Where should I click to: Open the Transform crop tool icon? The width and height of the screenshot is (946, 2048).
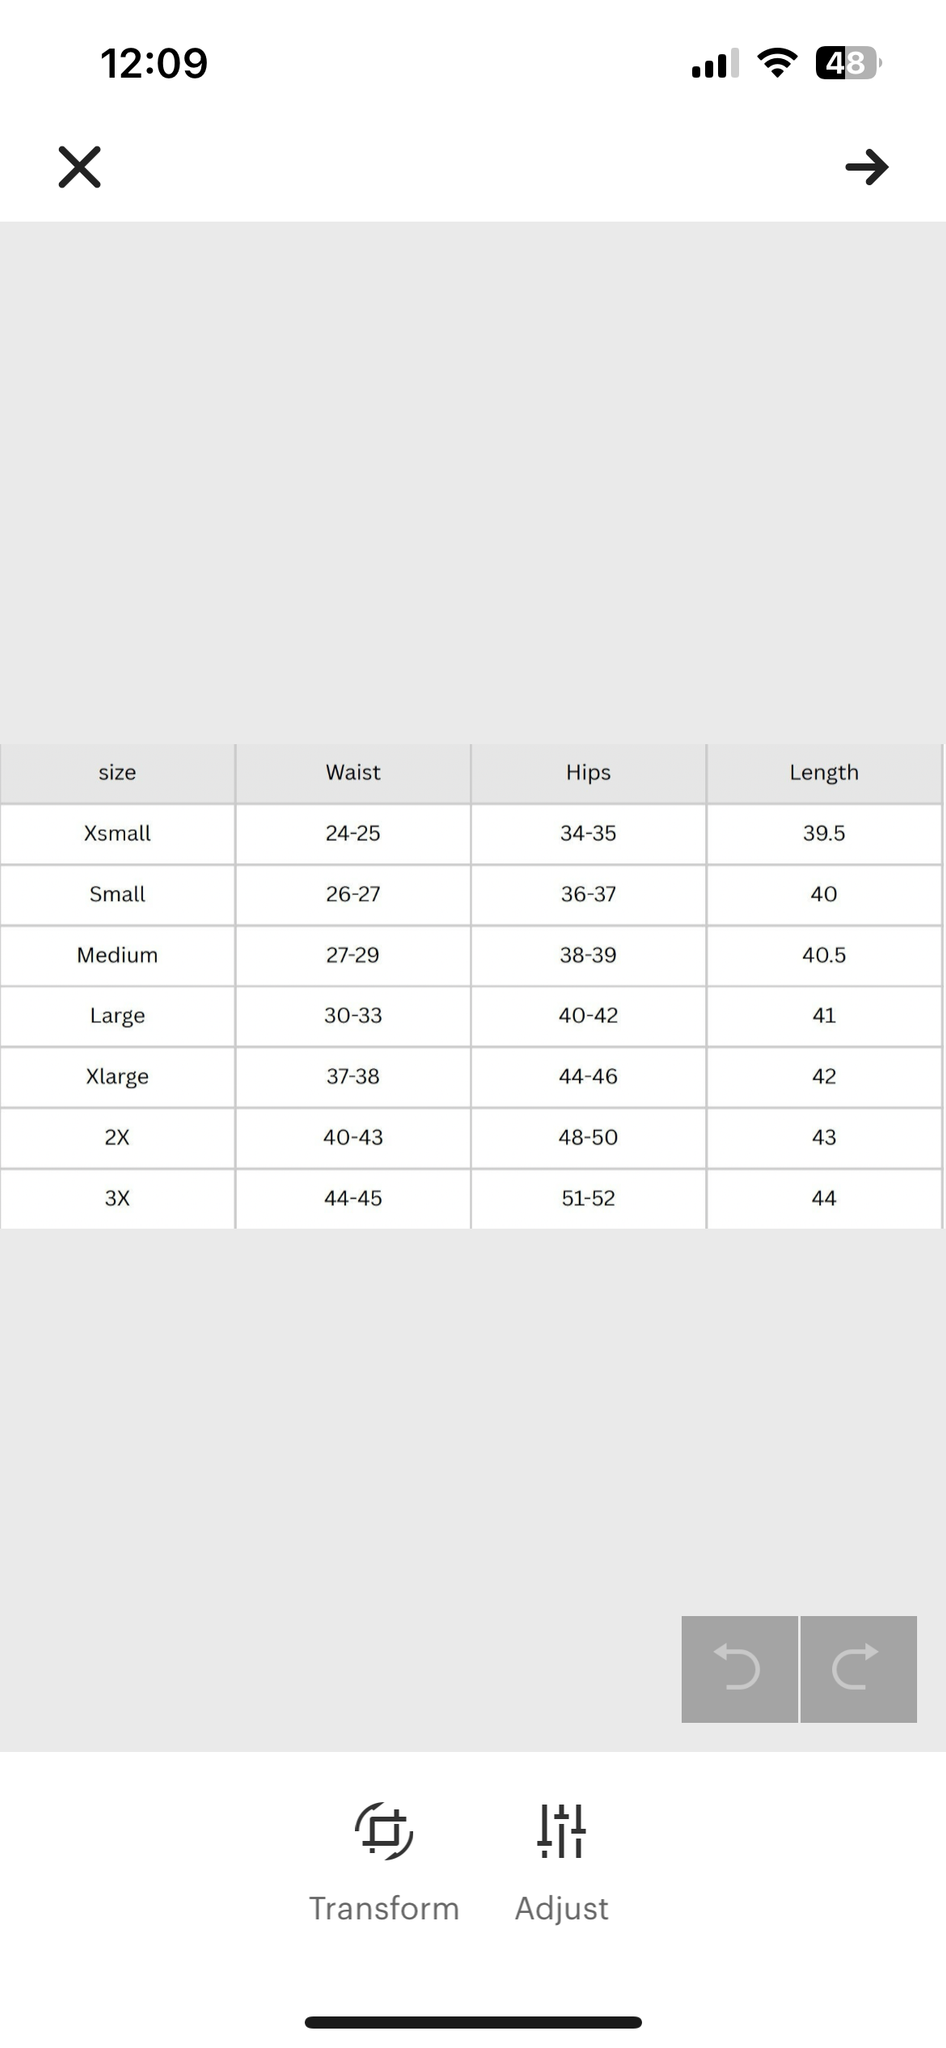pos(384,1831)
